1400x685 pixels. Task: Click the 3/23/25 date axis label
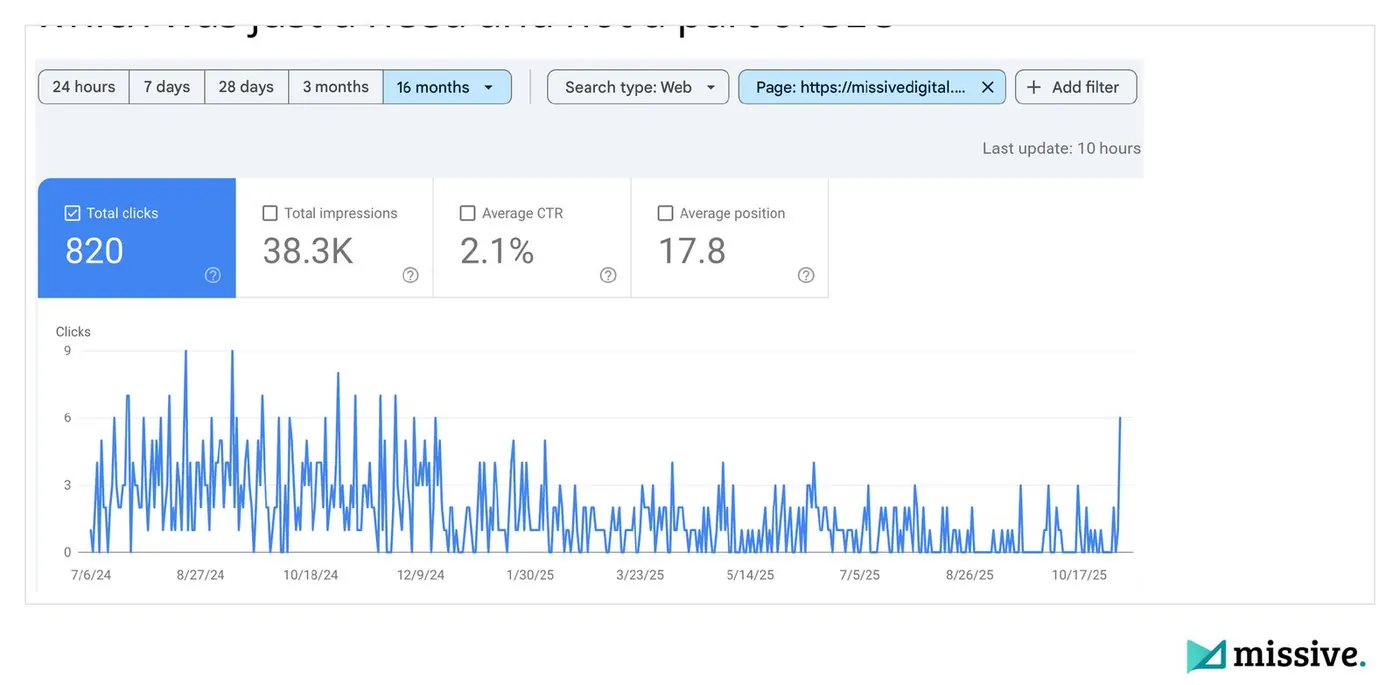640,575
